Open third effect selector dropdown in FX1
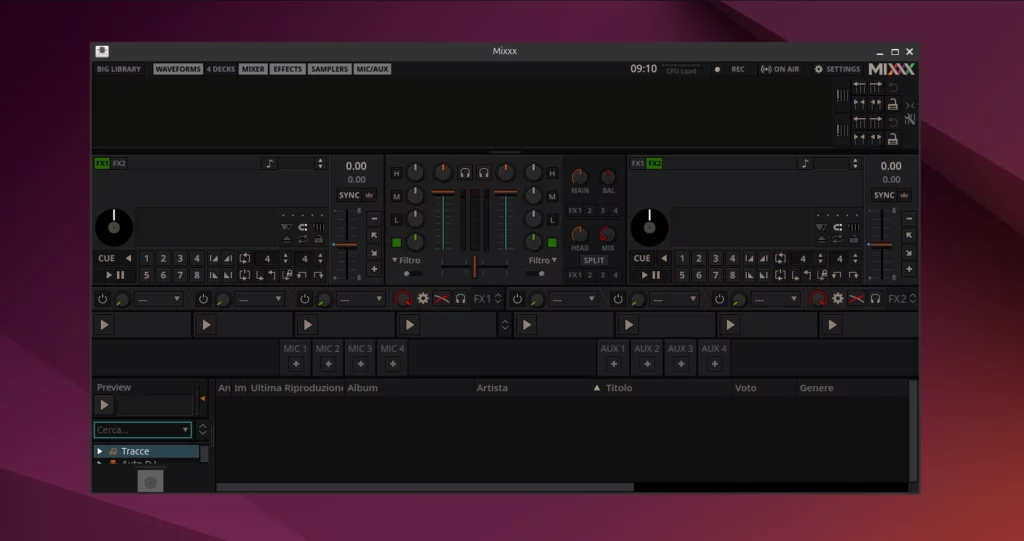The image size is (1024, 541). [360, 299]
